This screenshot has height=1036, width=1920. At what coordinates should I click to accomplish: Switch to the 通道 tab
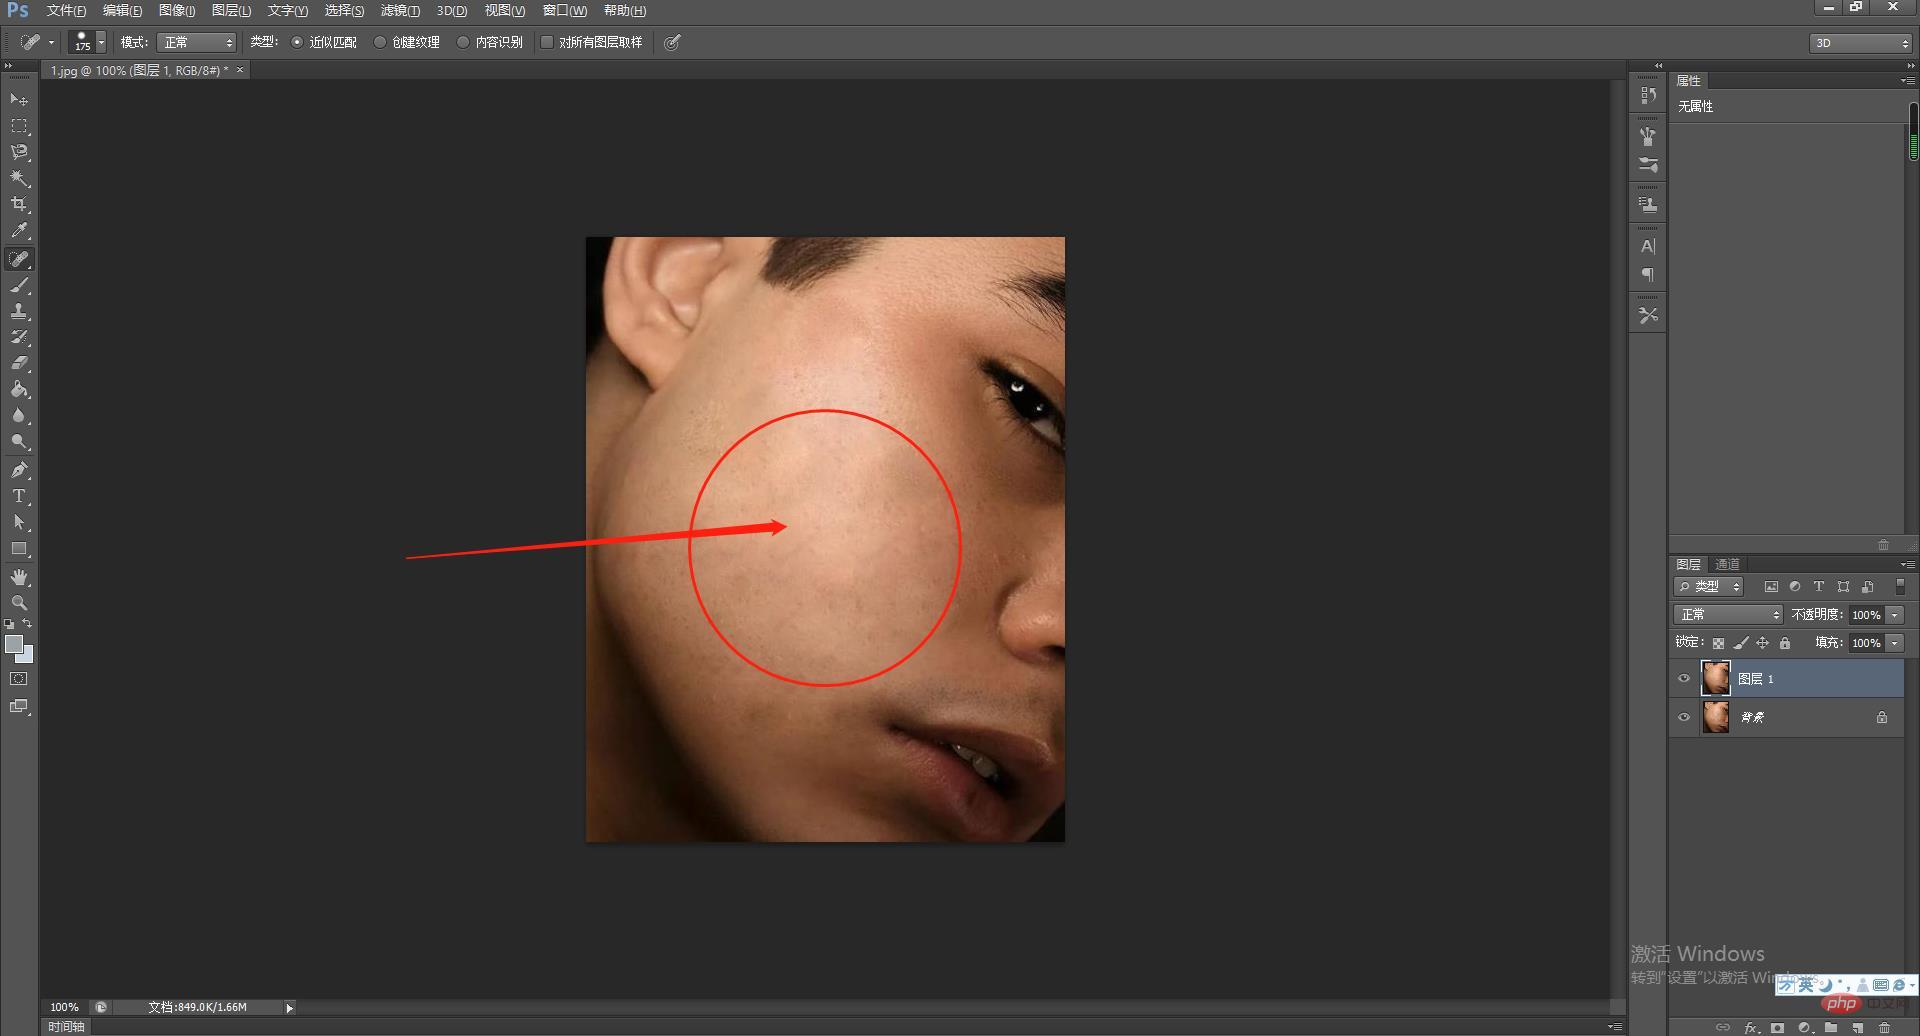(1727, 564)
